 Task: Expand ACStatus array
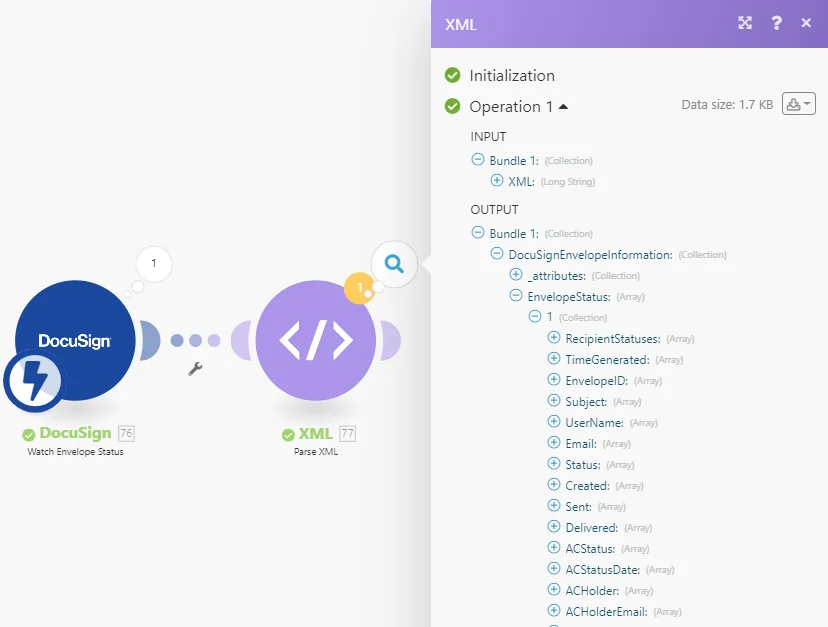(x=553, y=548)
